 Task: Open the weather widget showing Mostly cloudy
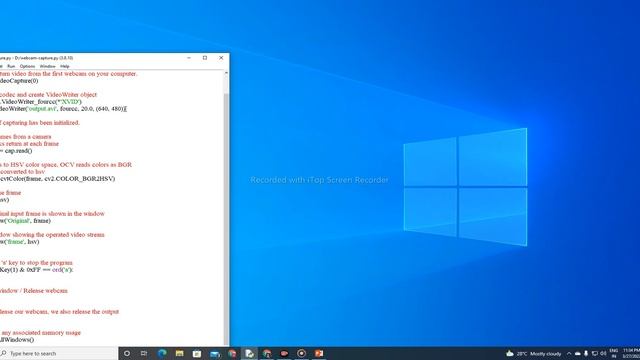click(533, 353)
